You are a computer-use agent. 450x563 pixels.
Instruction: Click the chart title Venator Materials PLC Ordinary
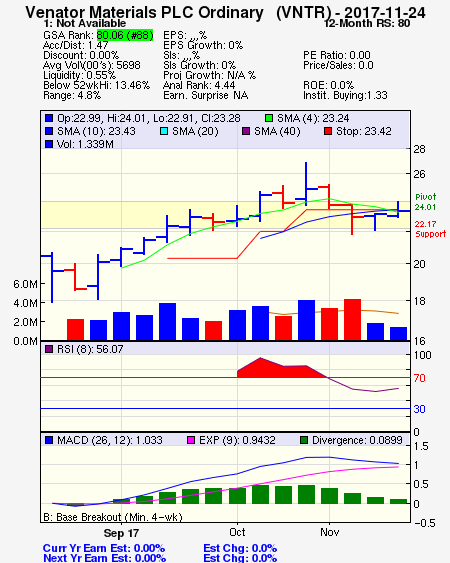(144, 12)
